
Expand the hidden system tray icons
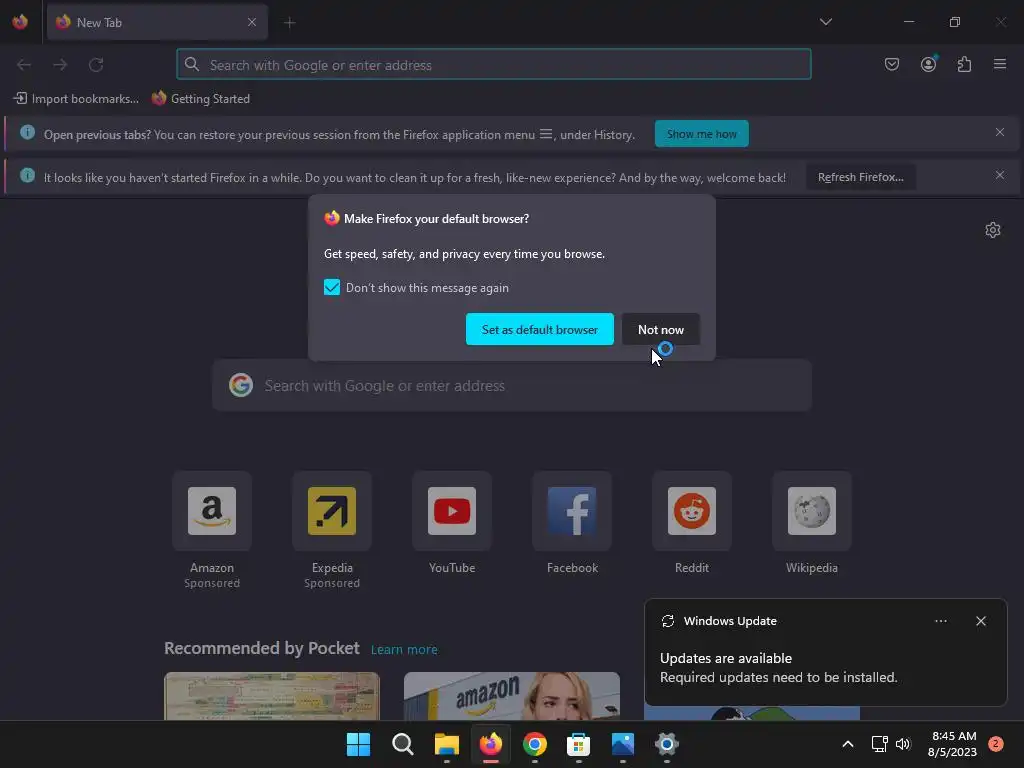pos(848,744)
